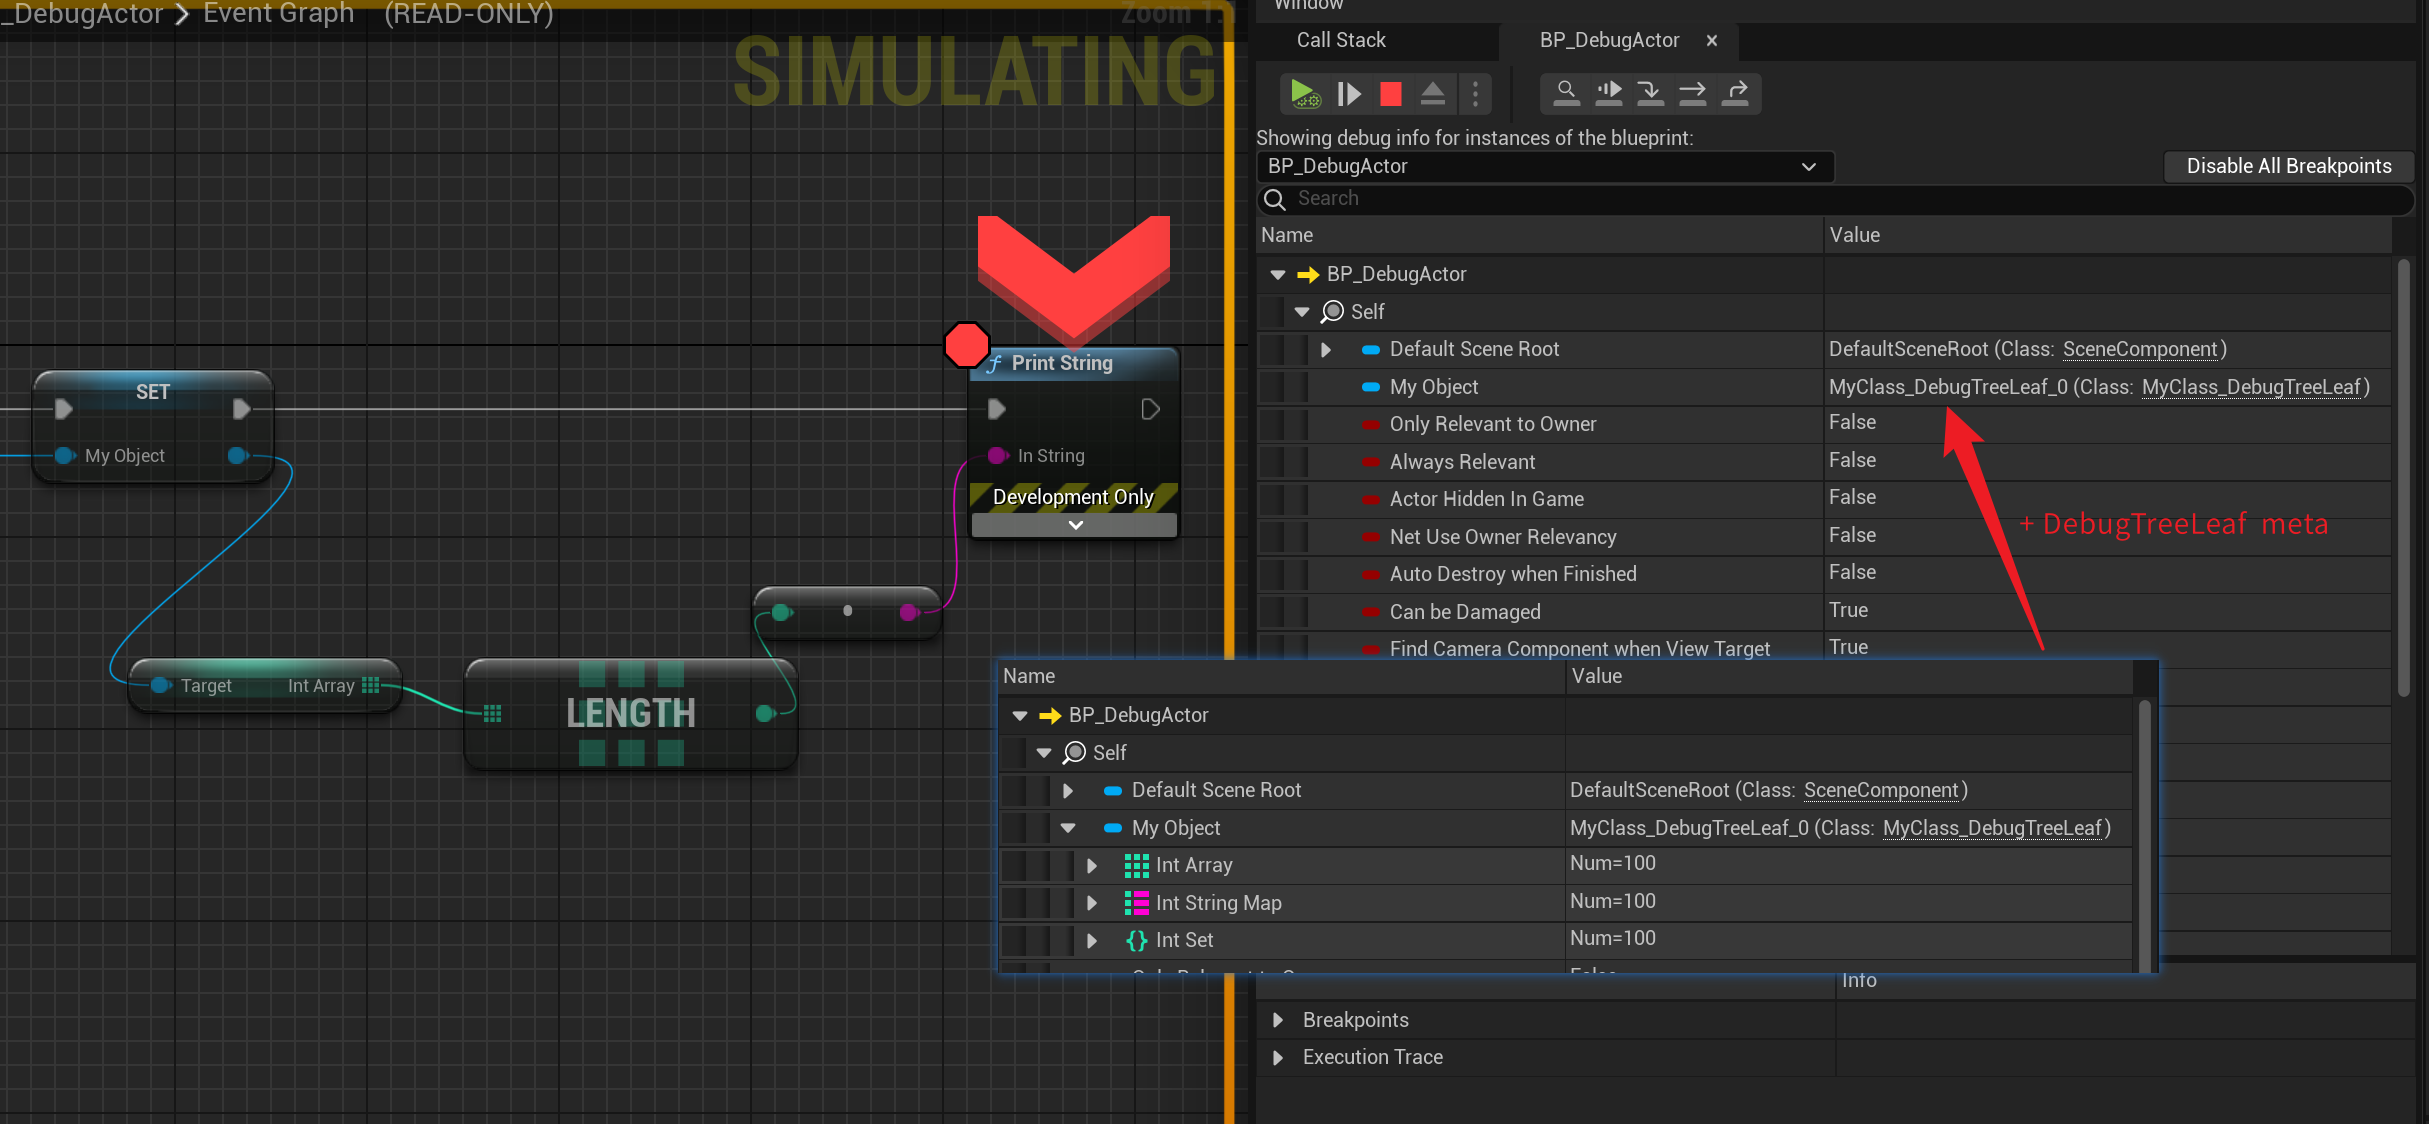Click the Eject icon in debug toolbar
This screenshot has height=1124, width=2429.
[x=1432, y=94]
